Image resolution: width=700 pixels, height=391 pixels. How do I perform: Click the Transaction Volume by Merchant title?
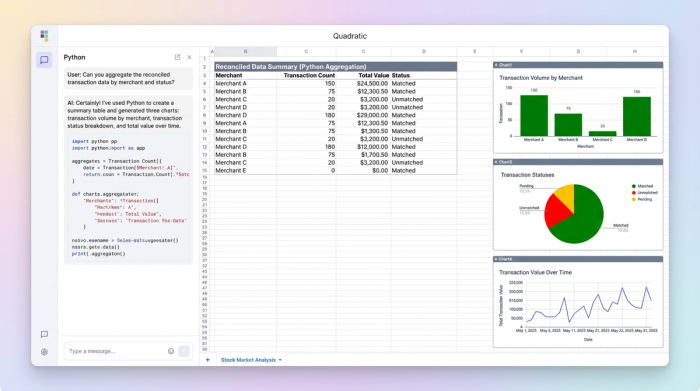coord(541,78)
